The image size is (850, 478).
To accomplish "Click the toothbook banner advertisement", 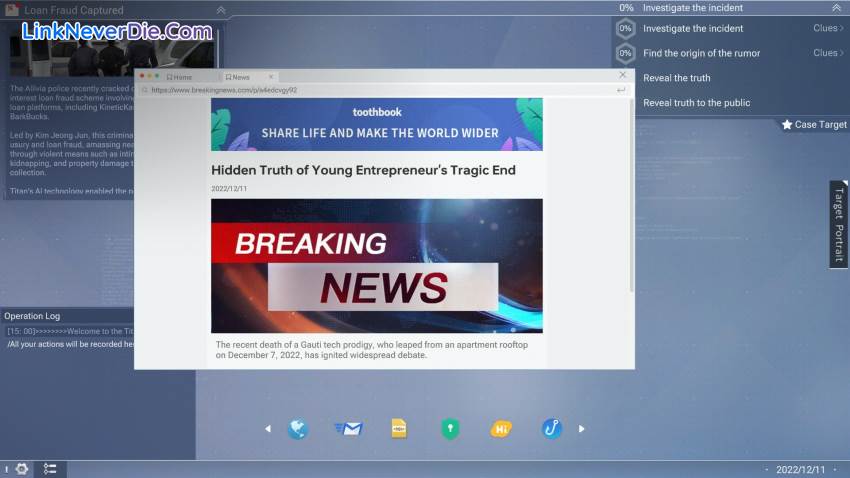I will (x=377, y=124).
